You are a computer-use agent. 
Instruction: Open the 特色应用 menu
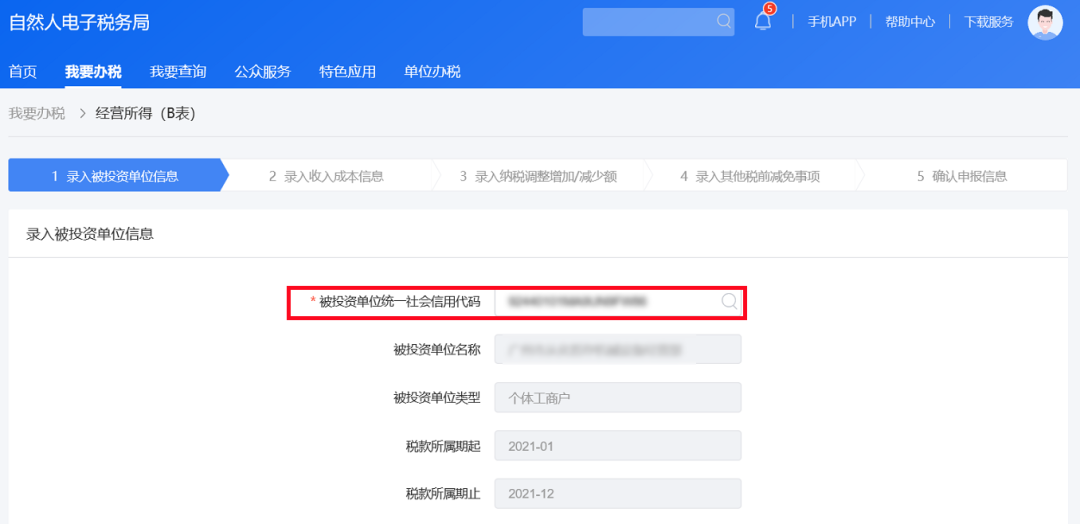point(347,72)
